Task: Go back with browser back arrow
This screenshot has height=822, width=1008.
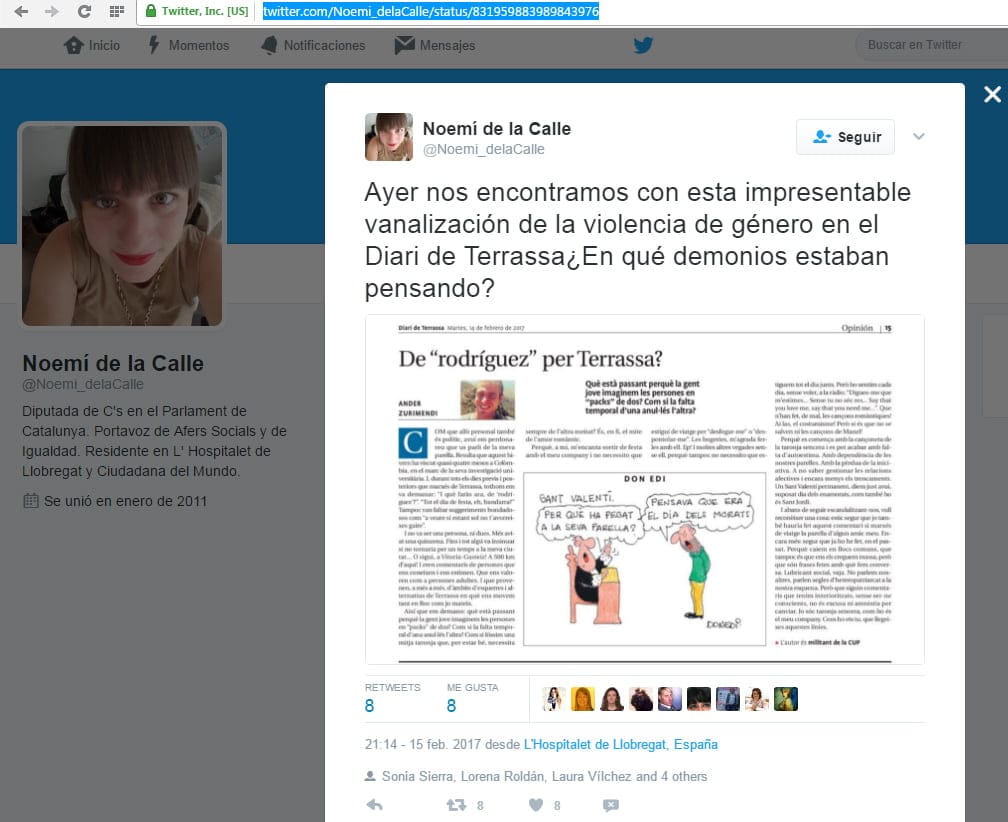Action: 21,12
